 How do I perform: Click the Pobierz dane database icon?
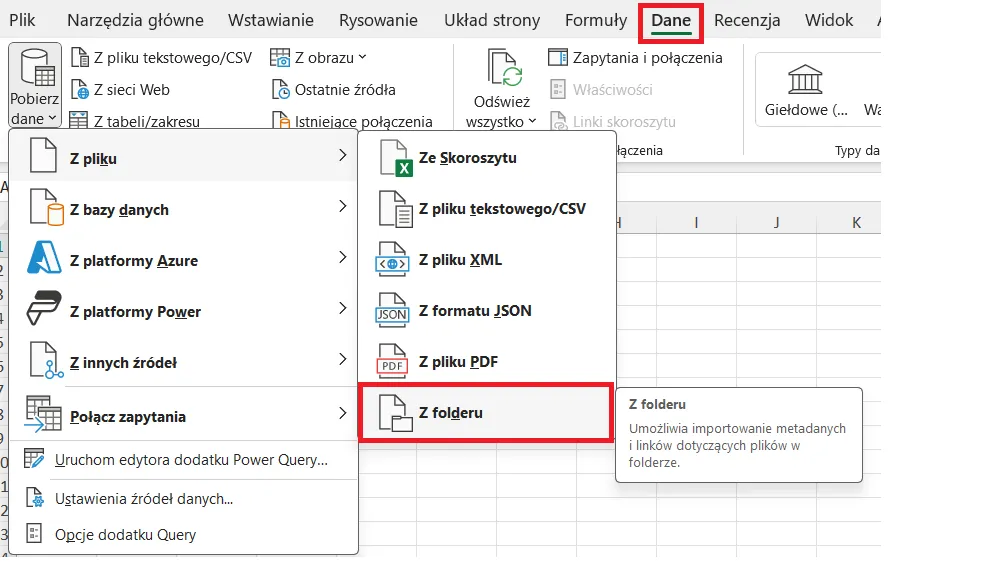(x=36, y=66)
